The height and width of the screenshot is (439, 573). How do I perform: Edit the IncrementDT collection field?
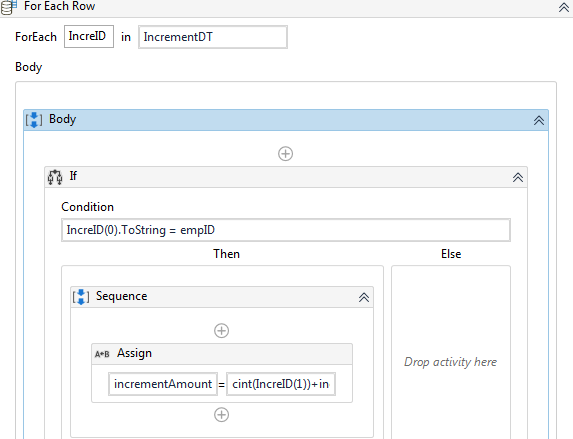pyautogui.click(x=213, y=37)
